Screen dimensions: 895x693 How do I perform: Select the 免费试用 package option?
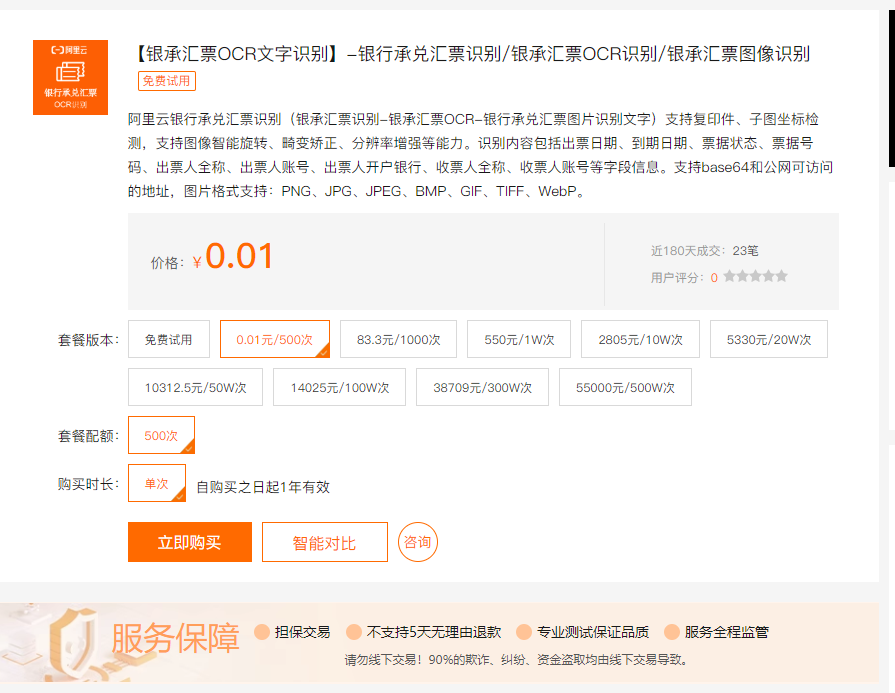[169, 339]
